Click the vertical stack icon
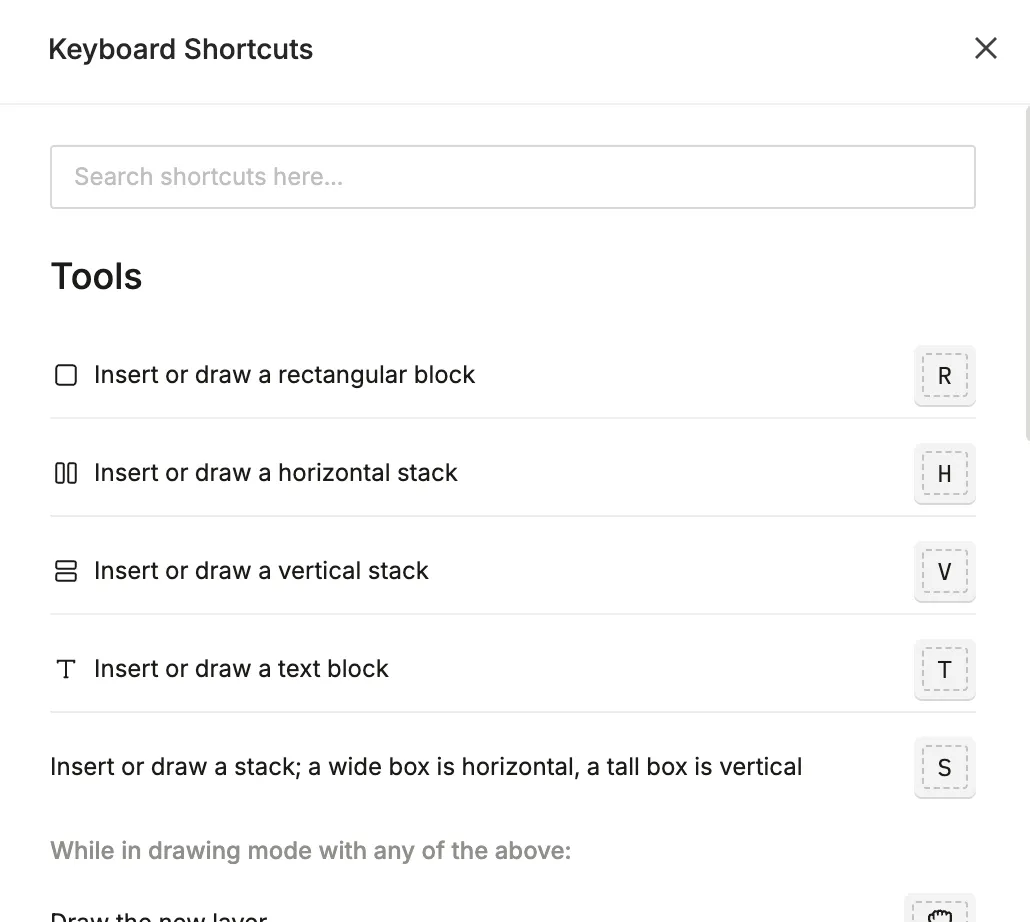 click(x=66, y=571)
